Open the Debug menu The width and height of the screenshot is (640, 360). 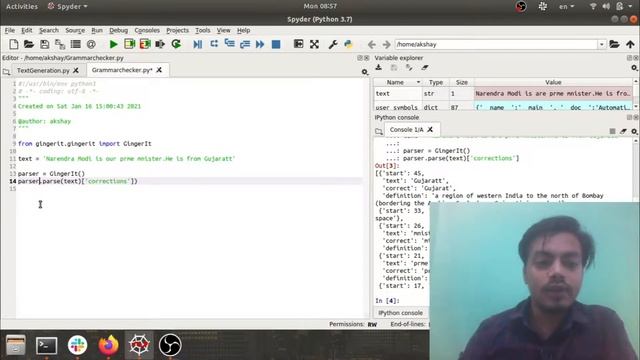point(118,30)
